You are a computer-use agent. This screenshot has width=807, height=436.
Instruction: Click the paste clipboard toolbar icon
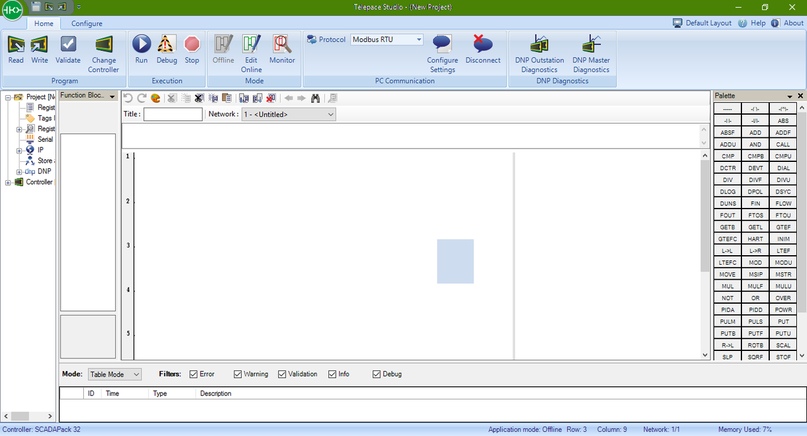(x=226, y=98)
